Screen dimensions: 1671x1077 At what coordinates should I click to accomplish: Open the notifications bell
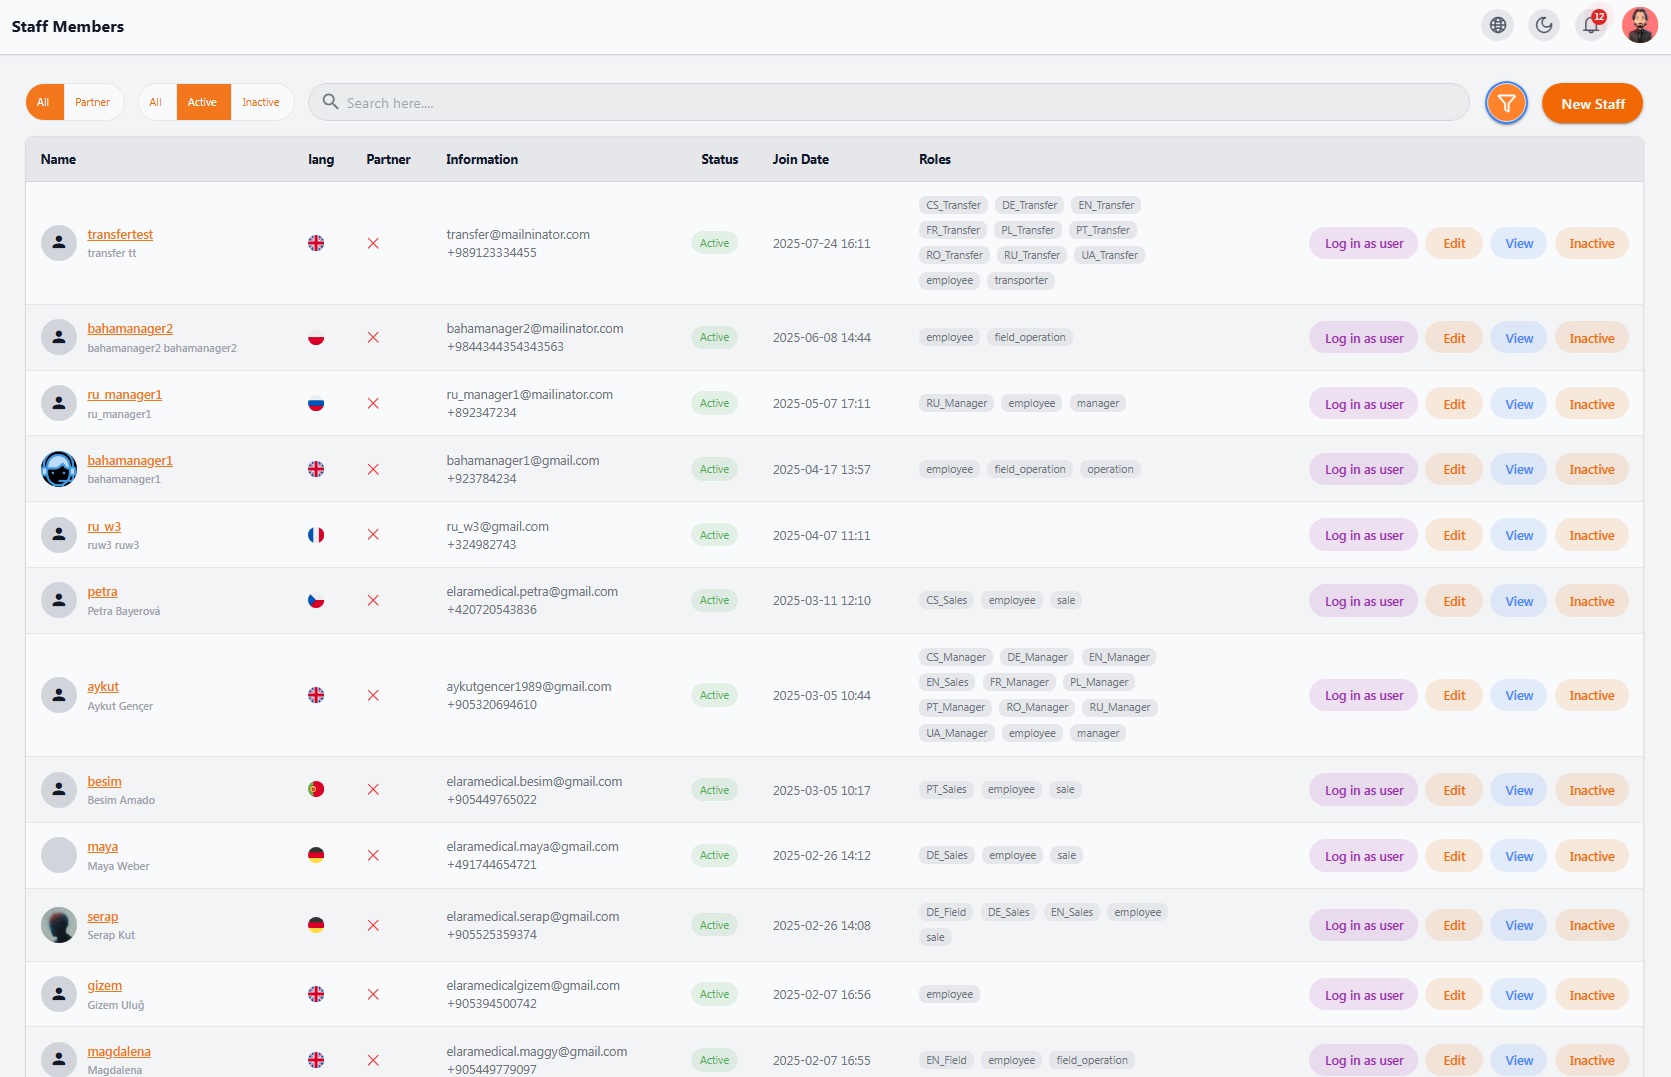(x=1591, y=25)
